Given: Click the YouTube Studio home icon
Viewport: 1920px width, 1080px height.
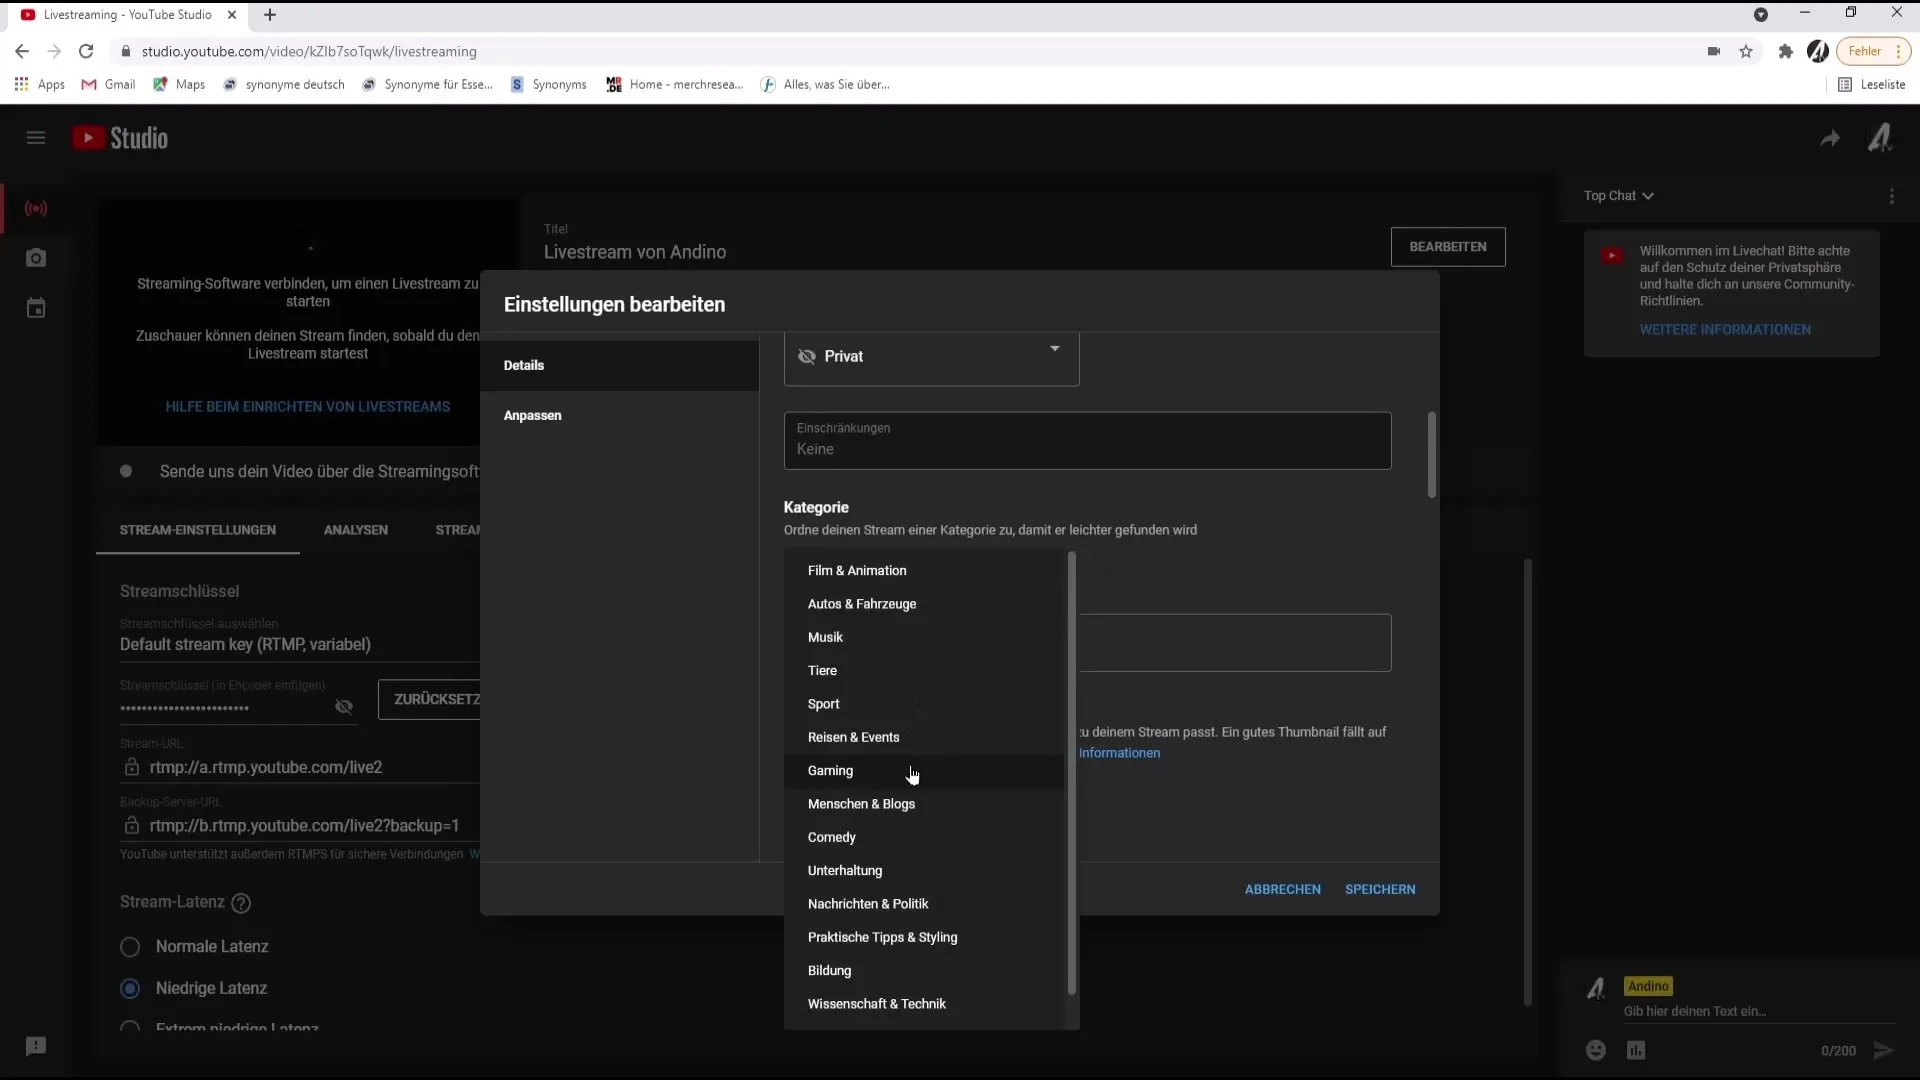Looking at the screenshot, I should coord(121,137).
